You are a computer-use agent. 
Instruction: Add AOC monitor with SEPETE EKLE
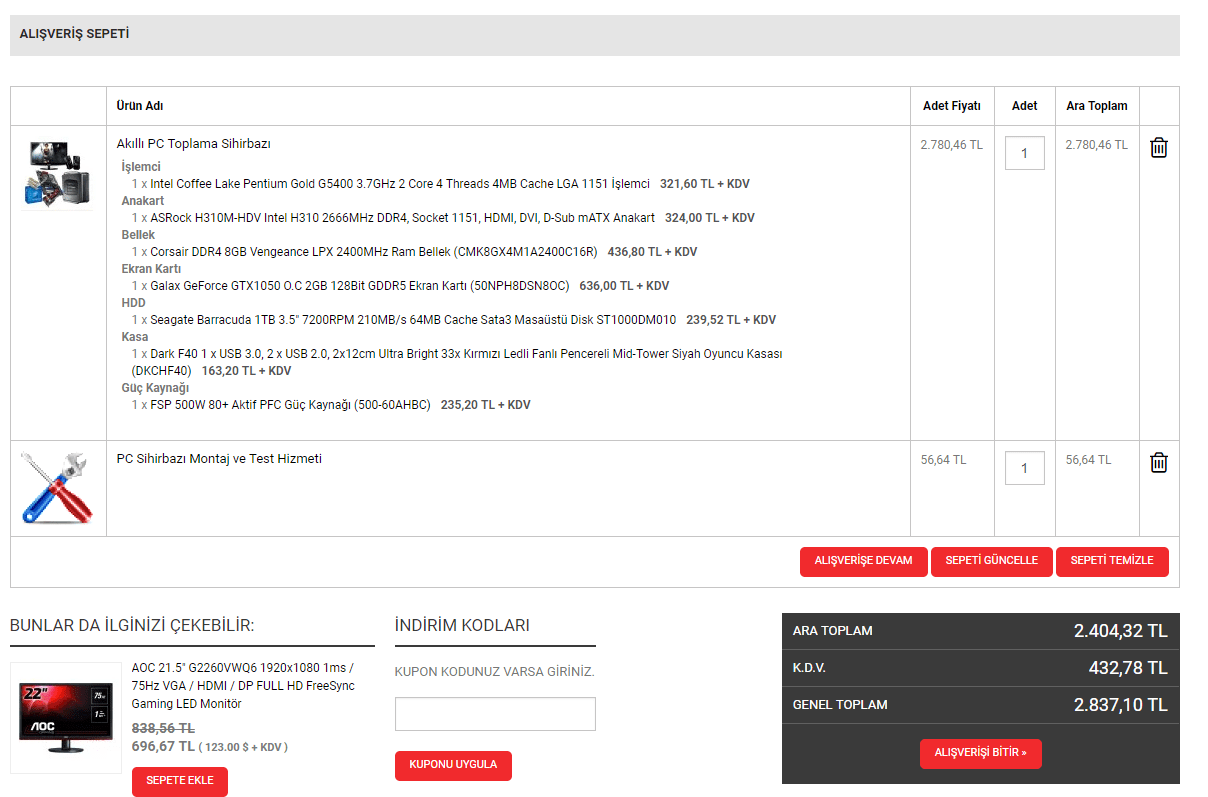pyautogui.click(x=180, y=782)
